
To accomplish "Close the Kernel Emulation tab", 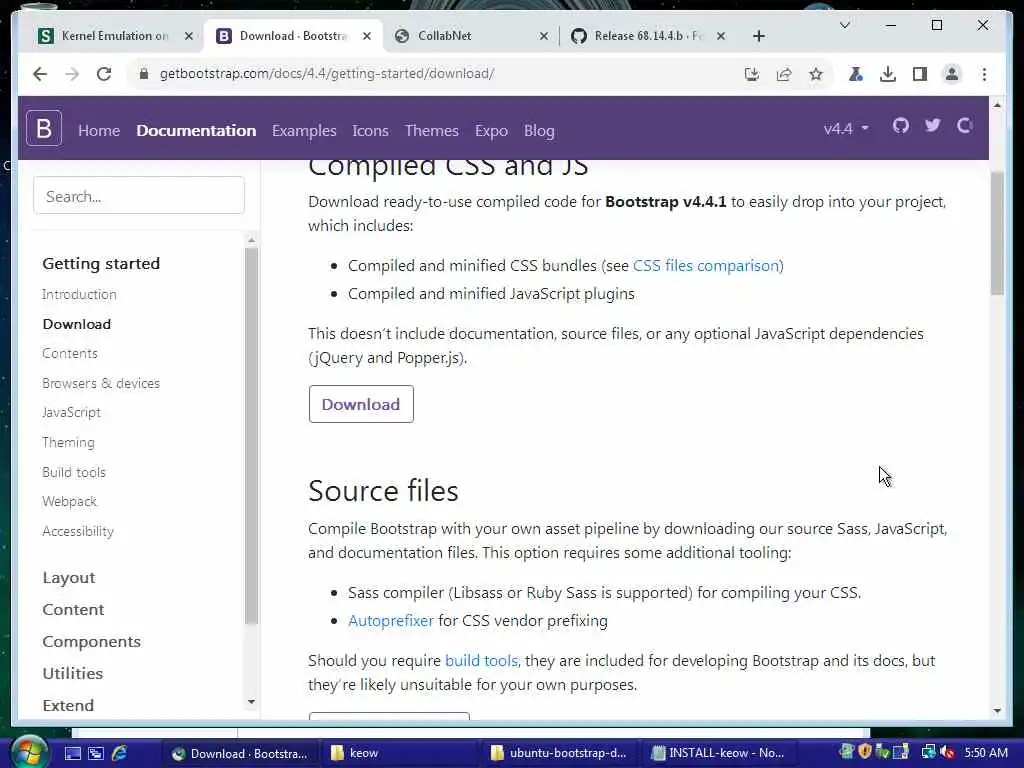I will click(x=189, y=36).
